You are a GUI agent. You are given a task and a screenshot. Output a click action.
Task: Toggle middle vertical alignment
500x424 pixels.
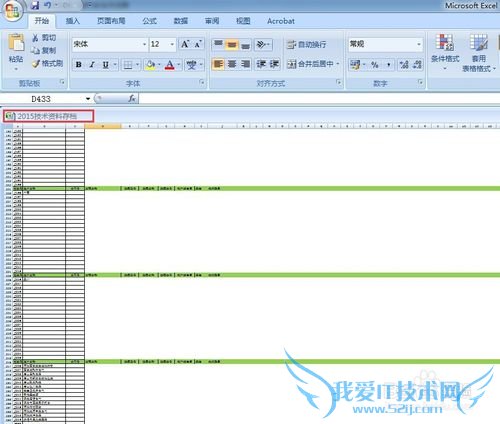point(232,44)
